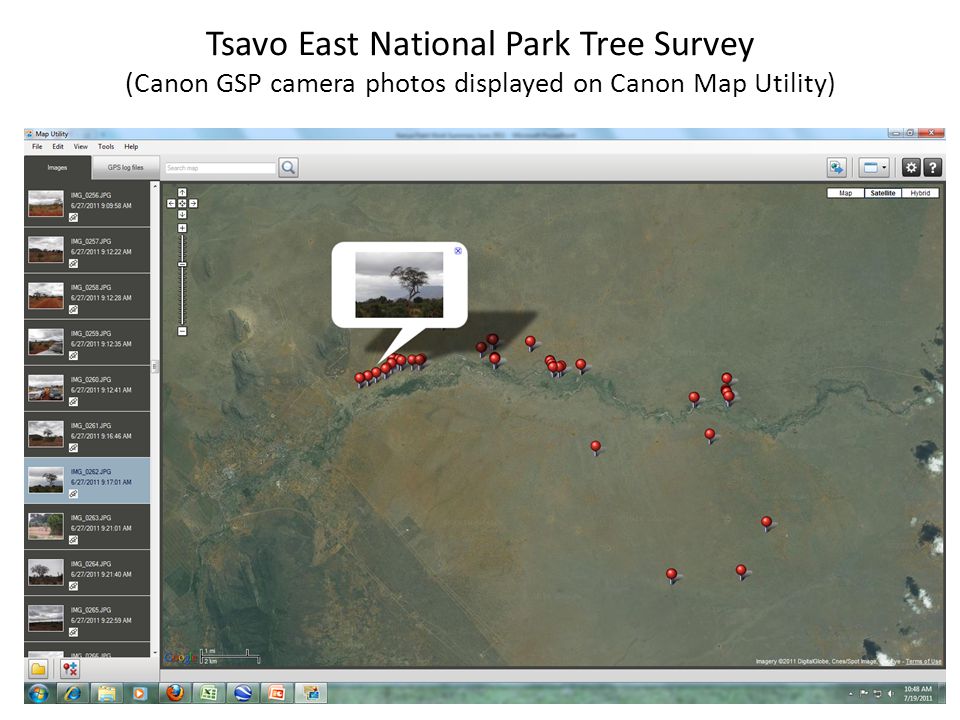Zoom out with the minus button

[182, 331]
